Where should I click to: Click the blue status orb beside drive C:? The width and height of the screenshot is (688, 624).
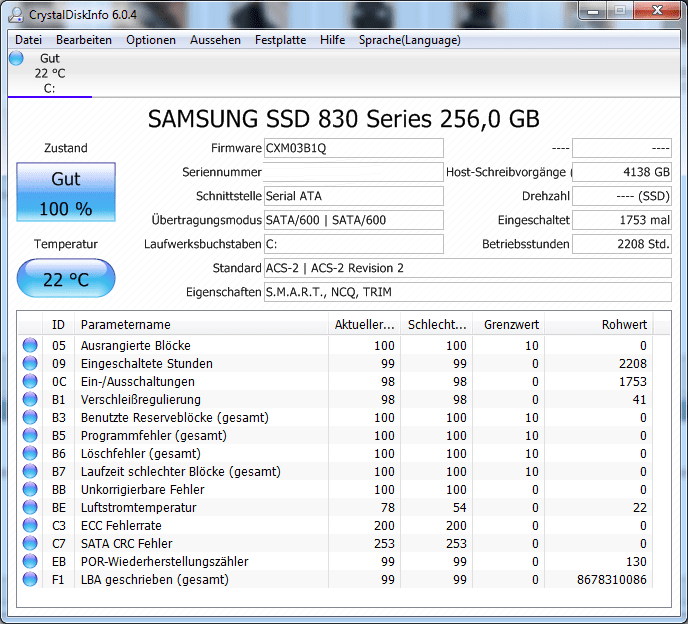pyautogui.click(x=16, y=58)
